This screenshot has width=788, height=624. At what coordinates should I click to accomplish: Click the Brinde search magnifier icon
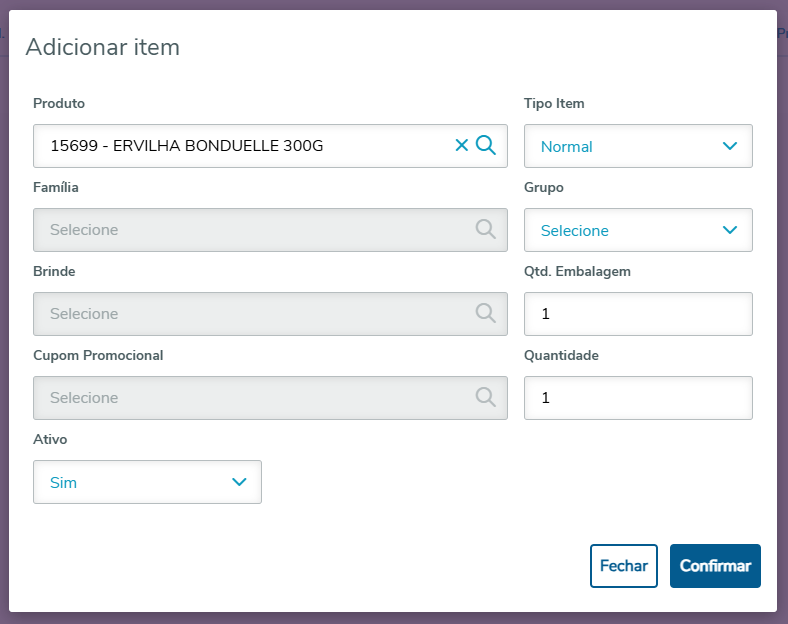[x=486, y=314]
